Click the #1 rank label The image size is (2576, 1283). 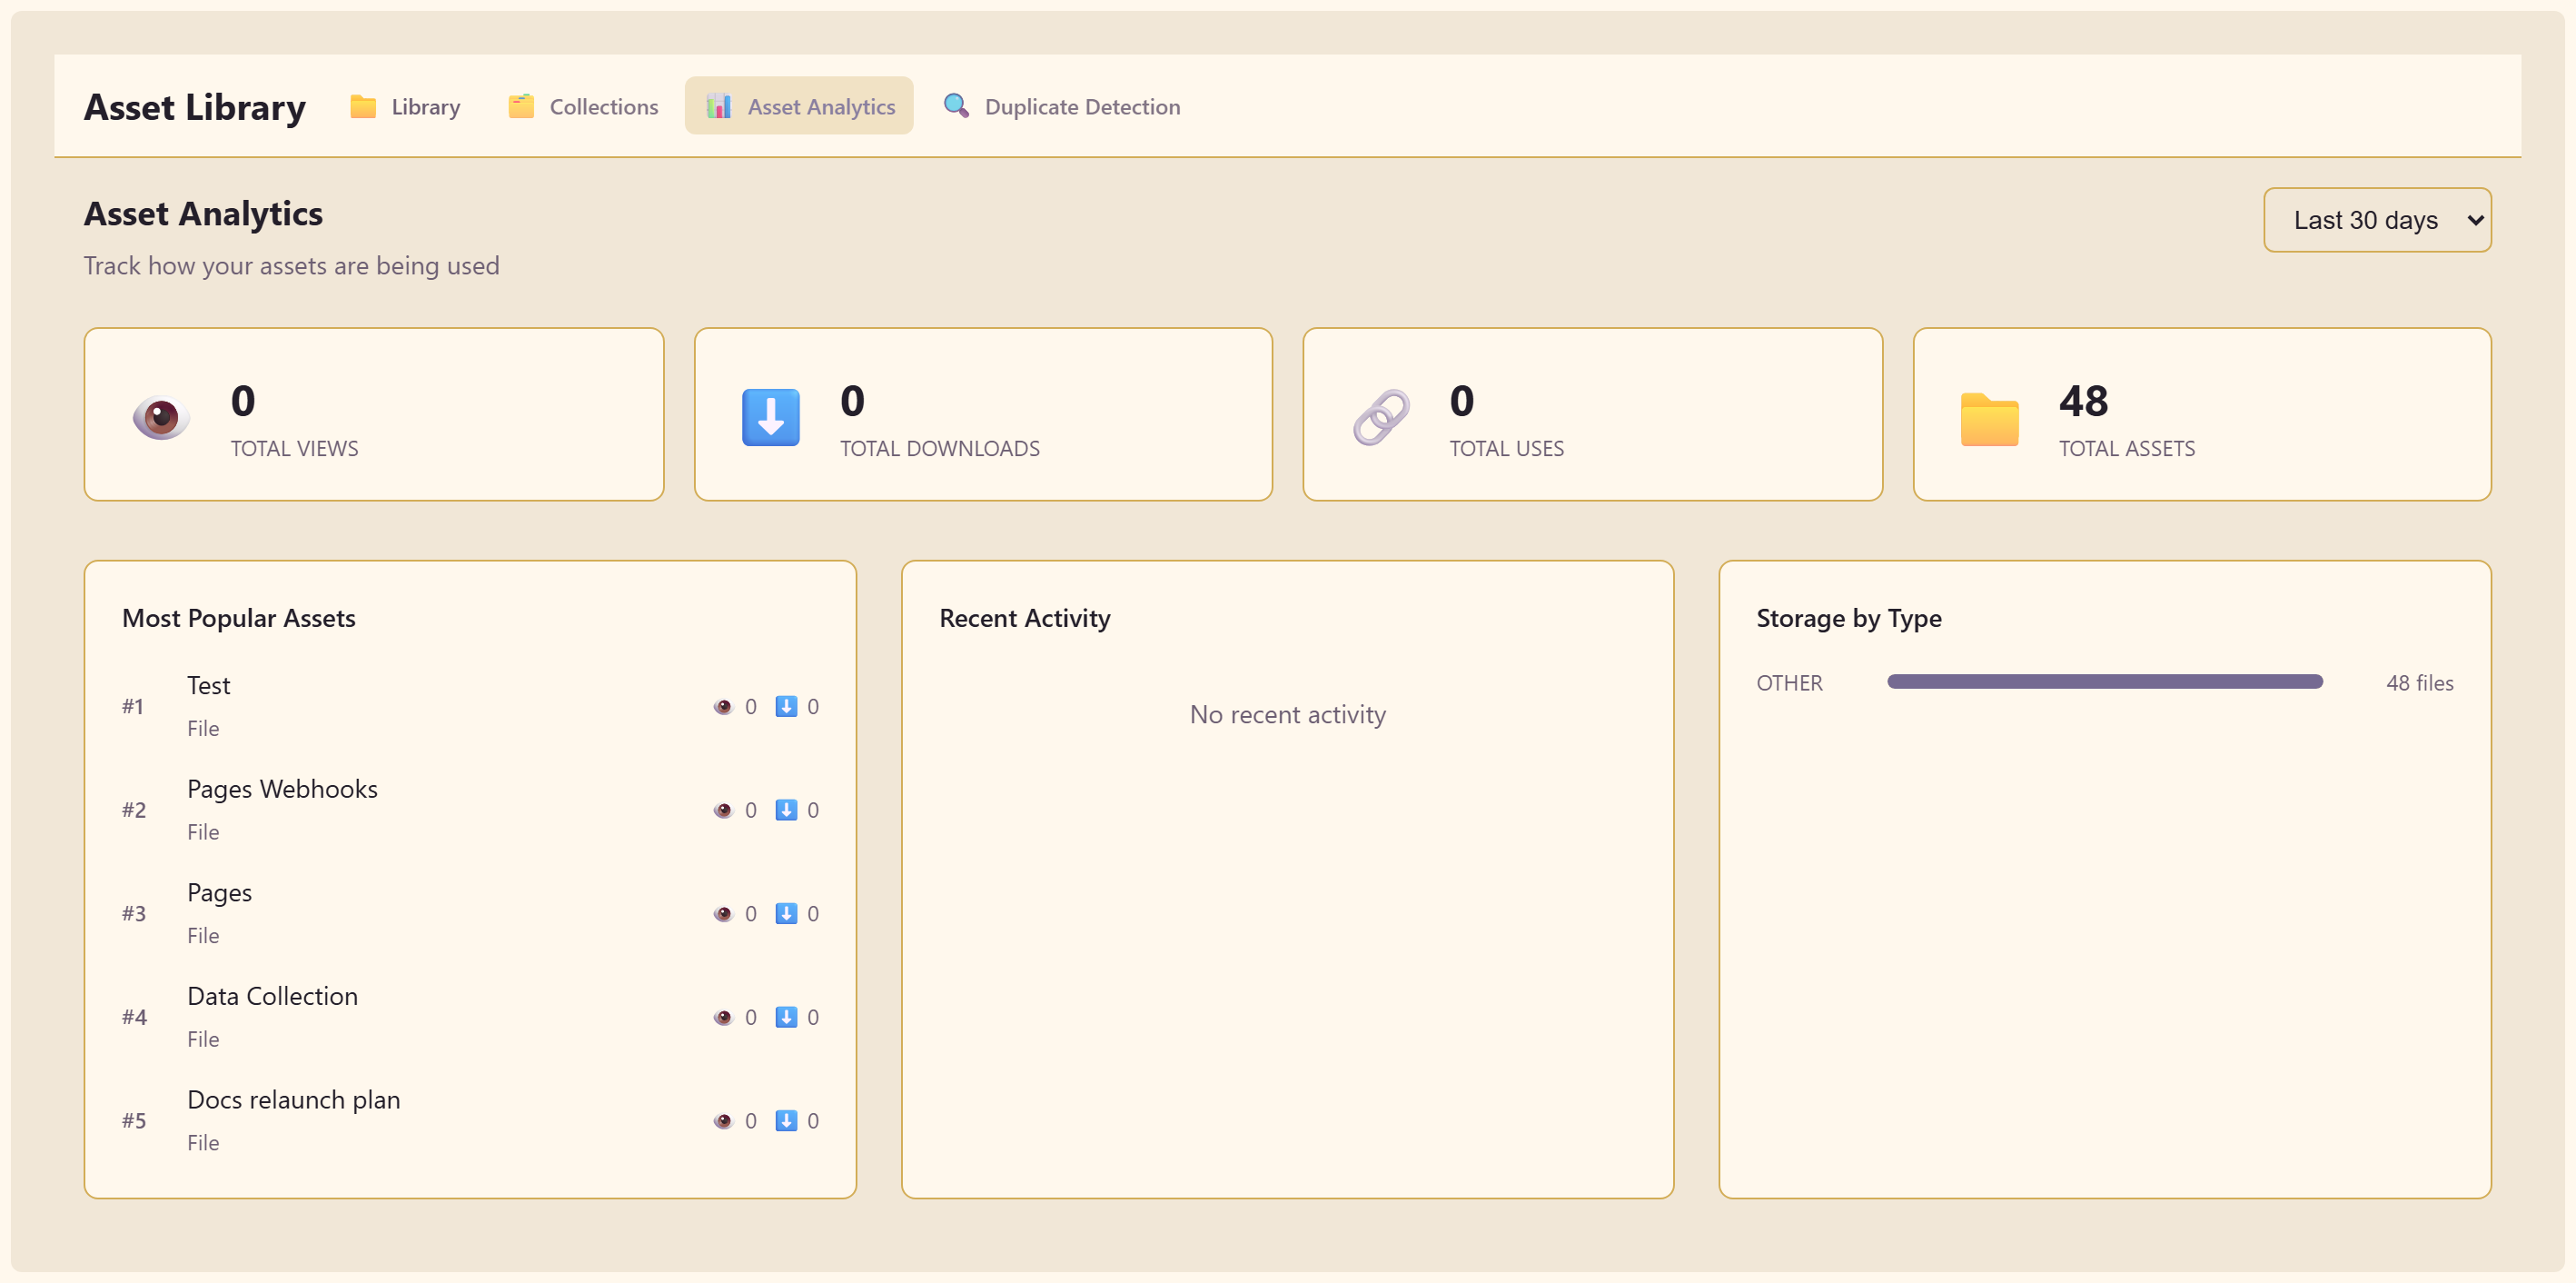[x=133, y=707]
